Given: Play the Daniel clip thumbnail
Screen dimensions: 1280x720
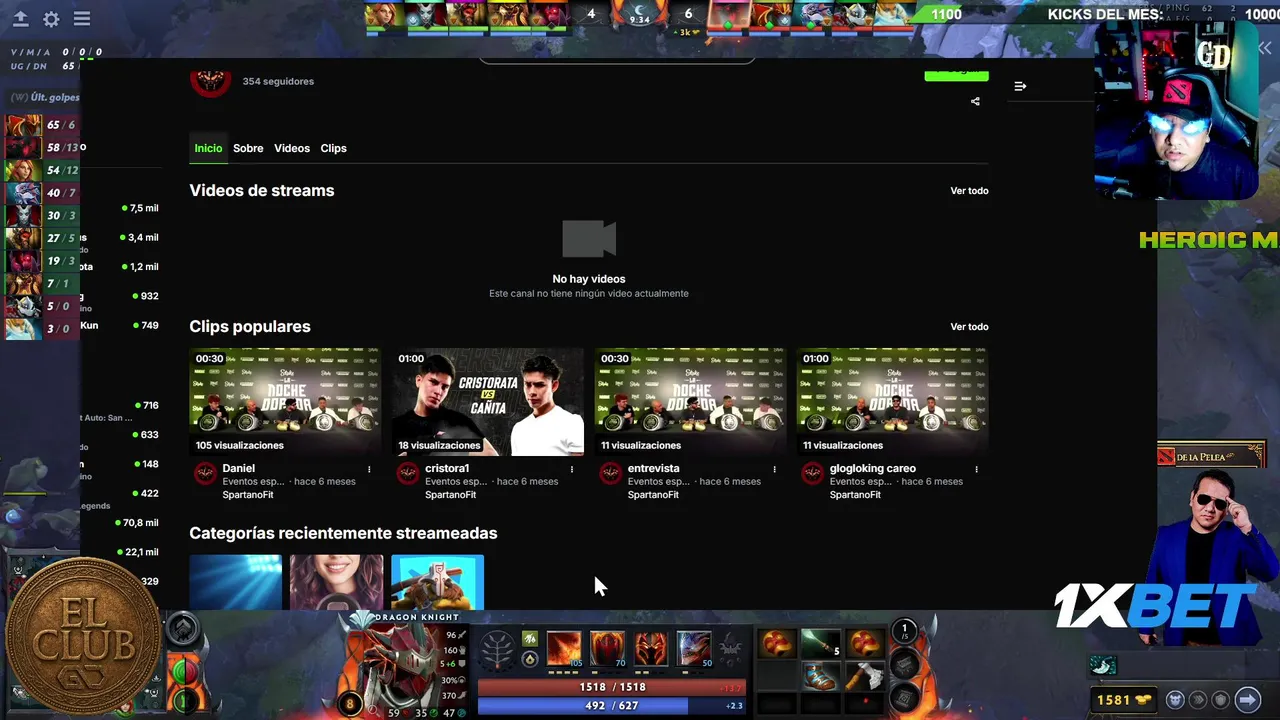Looking at the screenshot, I should pyautogui.click(x=285, y=401).
